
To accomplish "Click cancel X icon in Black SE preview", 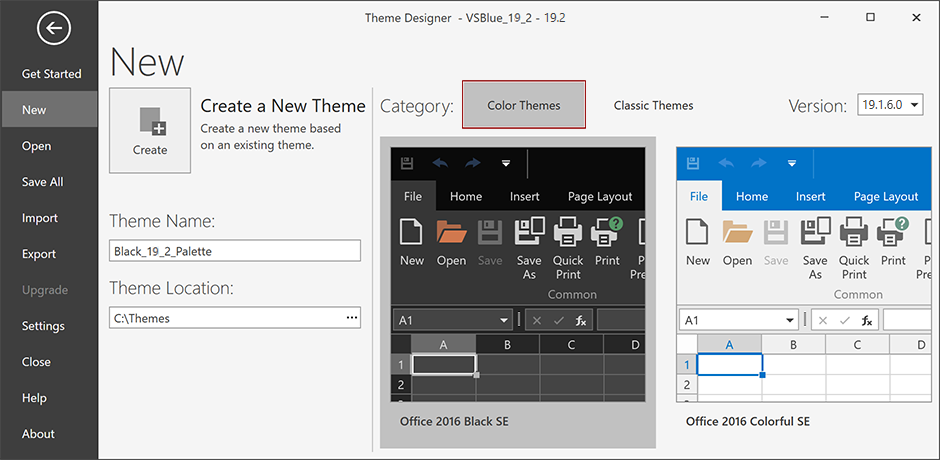I will (537, 320).
